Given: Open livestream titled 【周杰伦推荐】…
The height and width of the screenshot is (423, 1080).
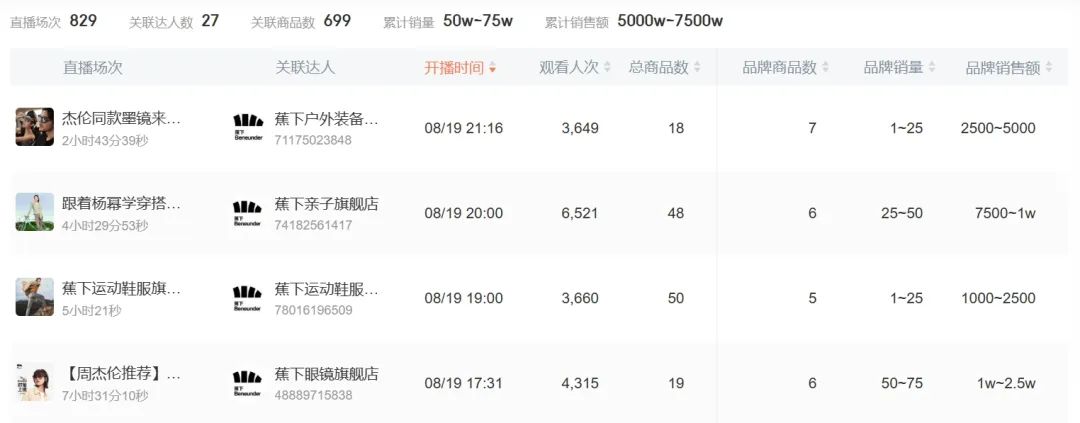Looking at the screenshot, I should click(121, 375).
